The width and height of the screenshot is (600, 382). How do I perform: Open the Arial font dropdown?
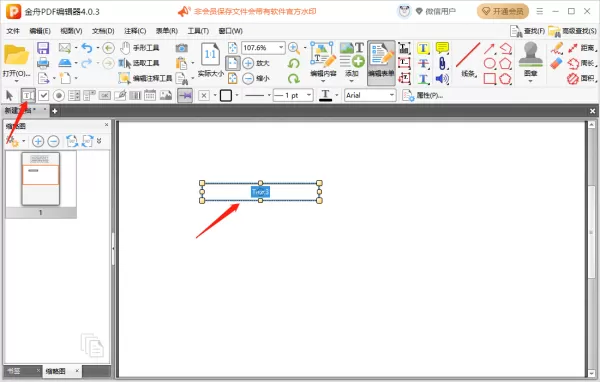(392, 95)
